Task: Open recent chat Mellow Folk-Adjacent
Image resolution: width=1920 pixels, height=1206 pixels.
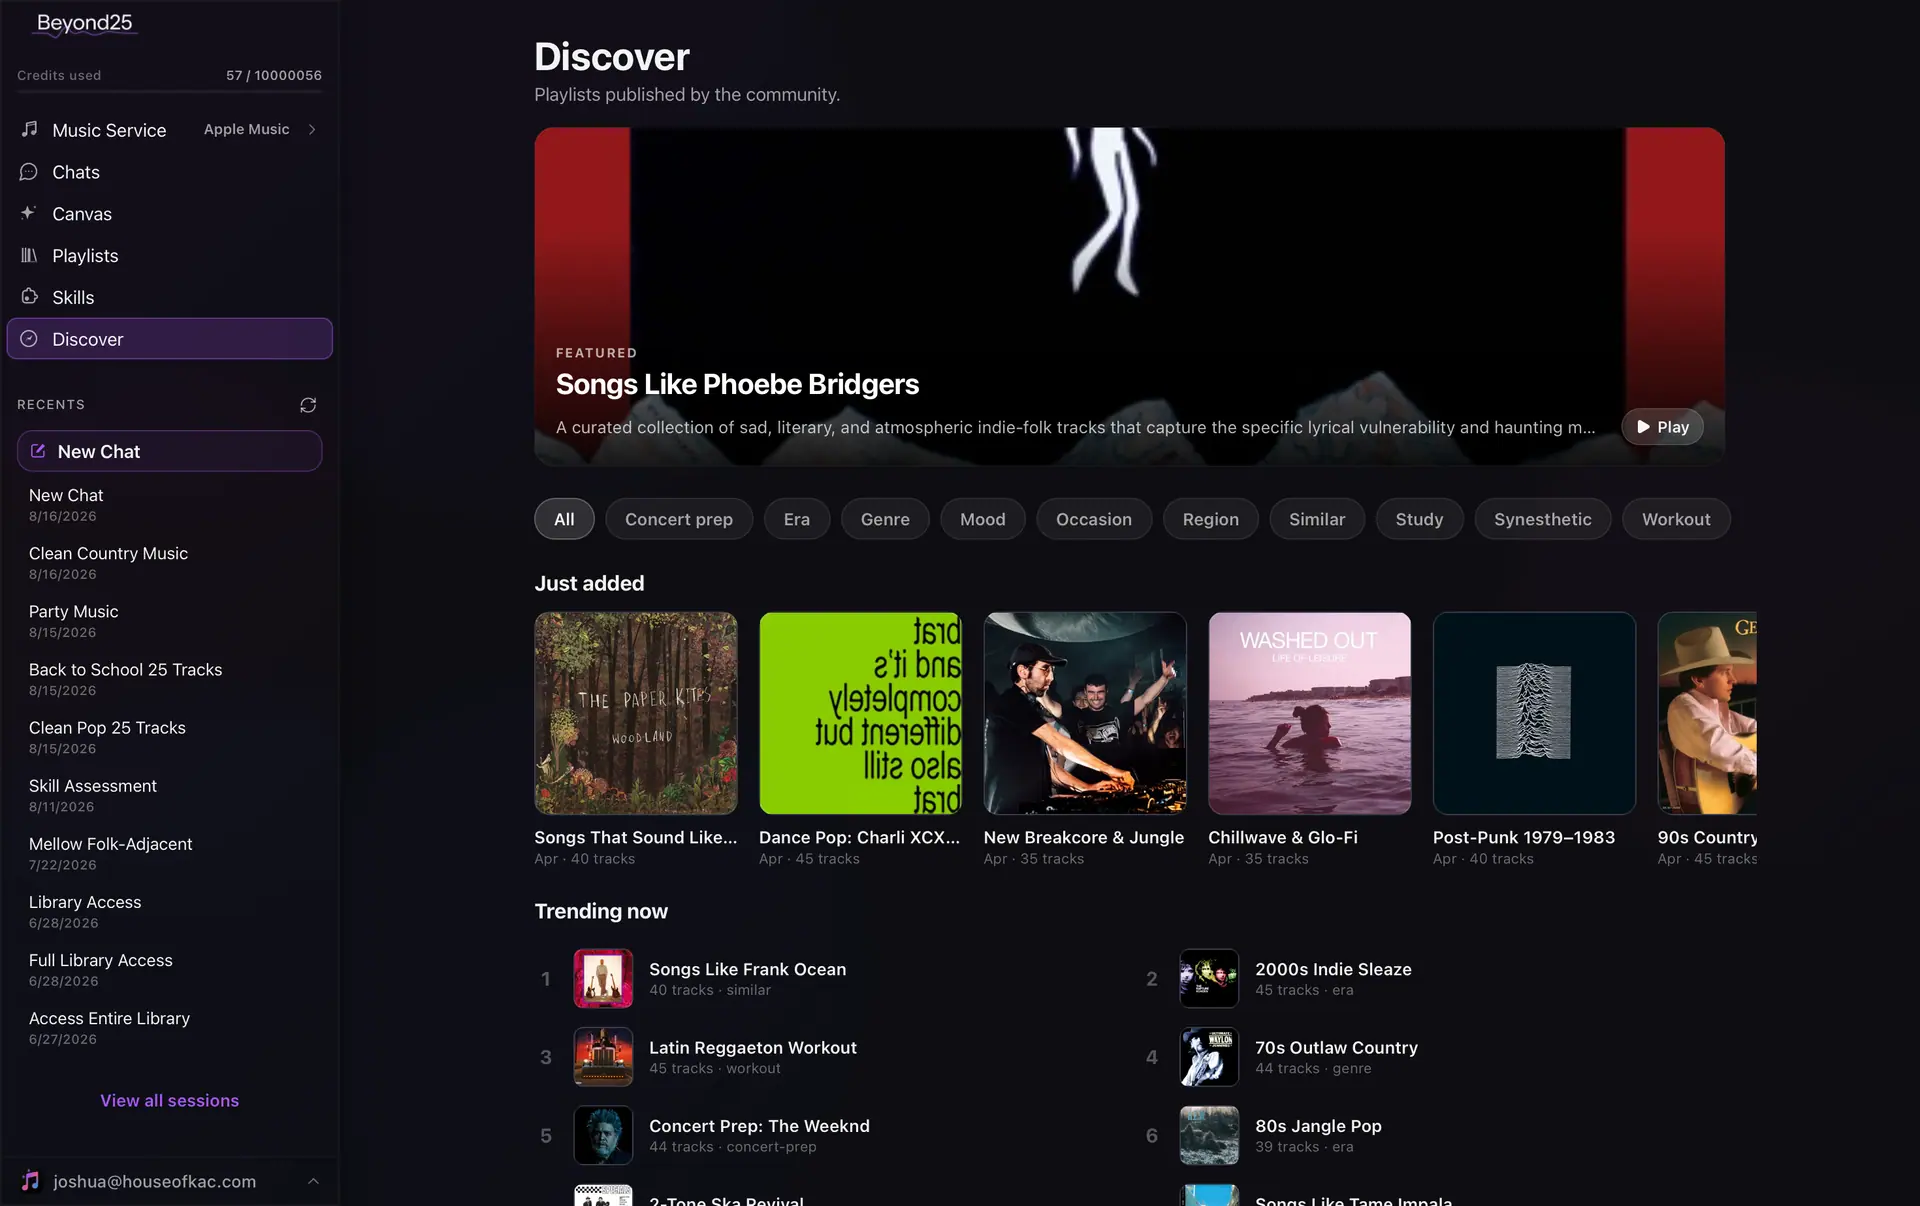Action: point(169,853)
